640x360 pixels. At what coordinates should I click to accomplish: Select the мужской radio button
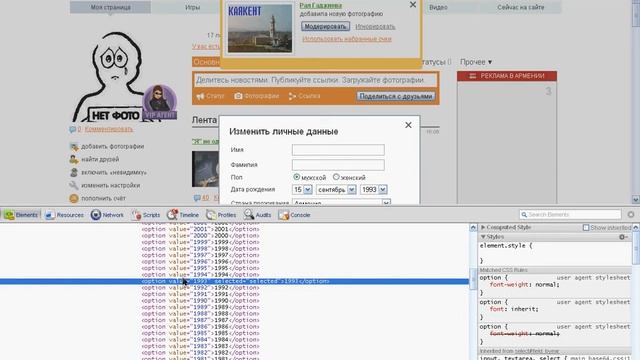tap(297, 177)
